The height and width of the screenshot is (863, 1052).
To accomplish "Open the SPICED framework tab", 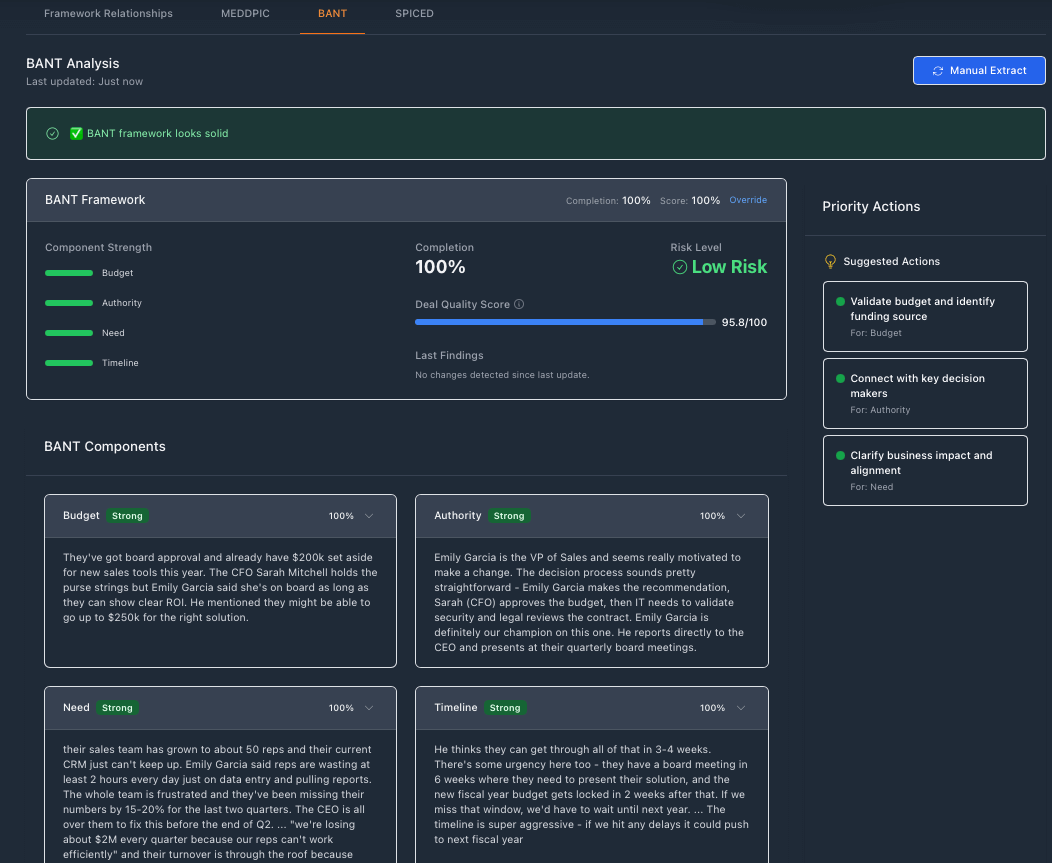I will [x=413, y=13].
